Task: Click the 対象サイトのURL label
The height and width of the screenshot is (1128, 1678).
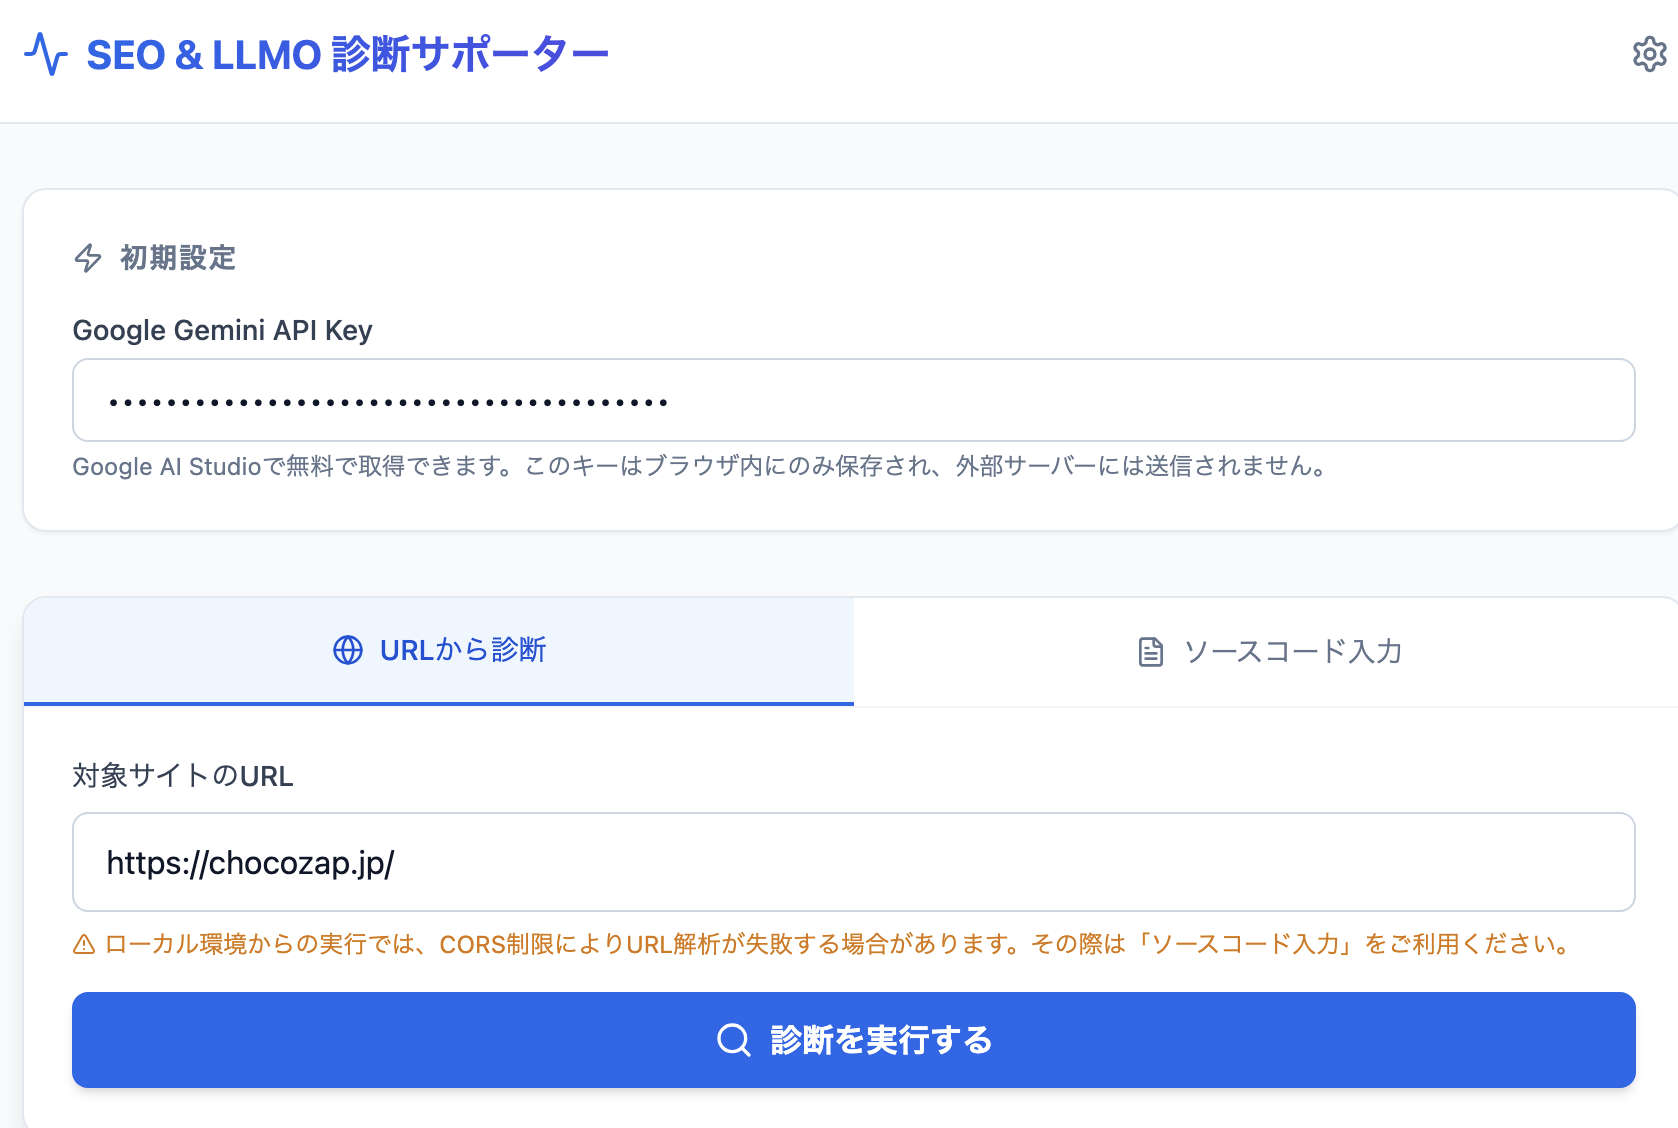Action: click(x=183, y=776)
